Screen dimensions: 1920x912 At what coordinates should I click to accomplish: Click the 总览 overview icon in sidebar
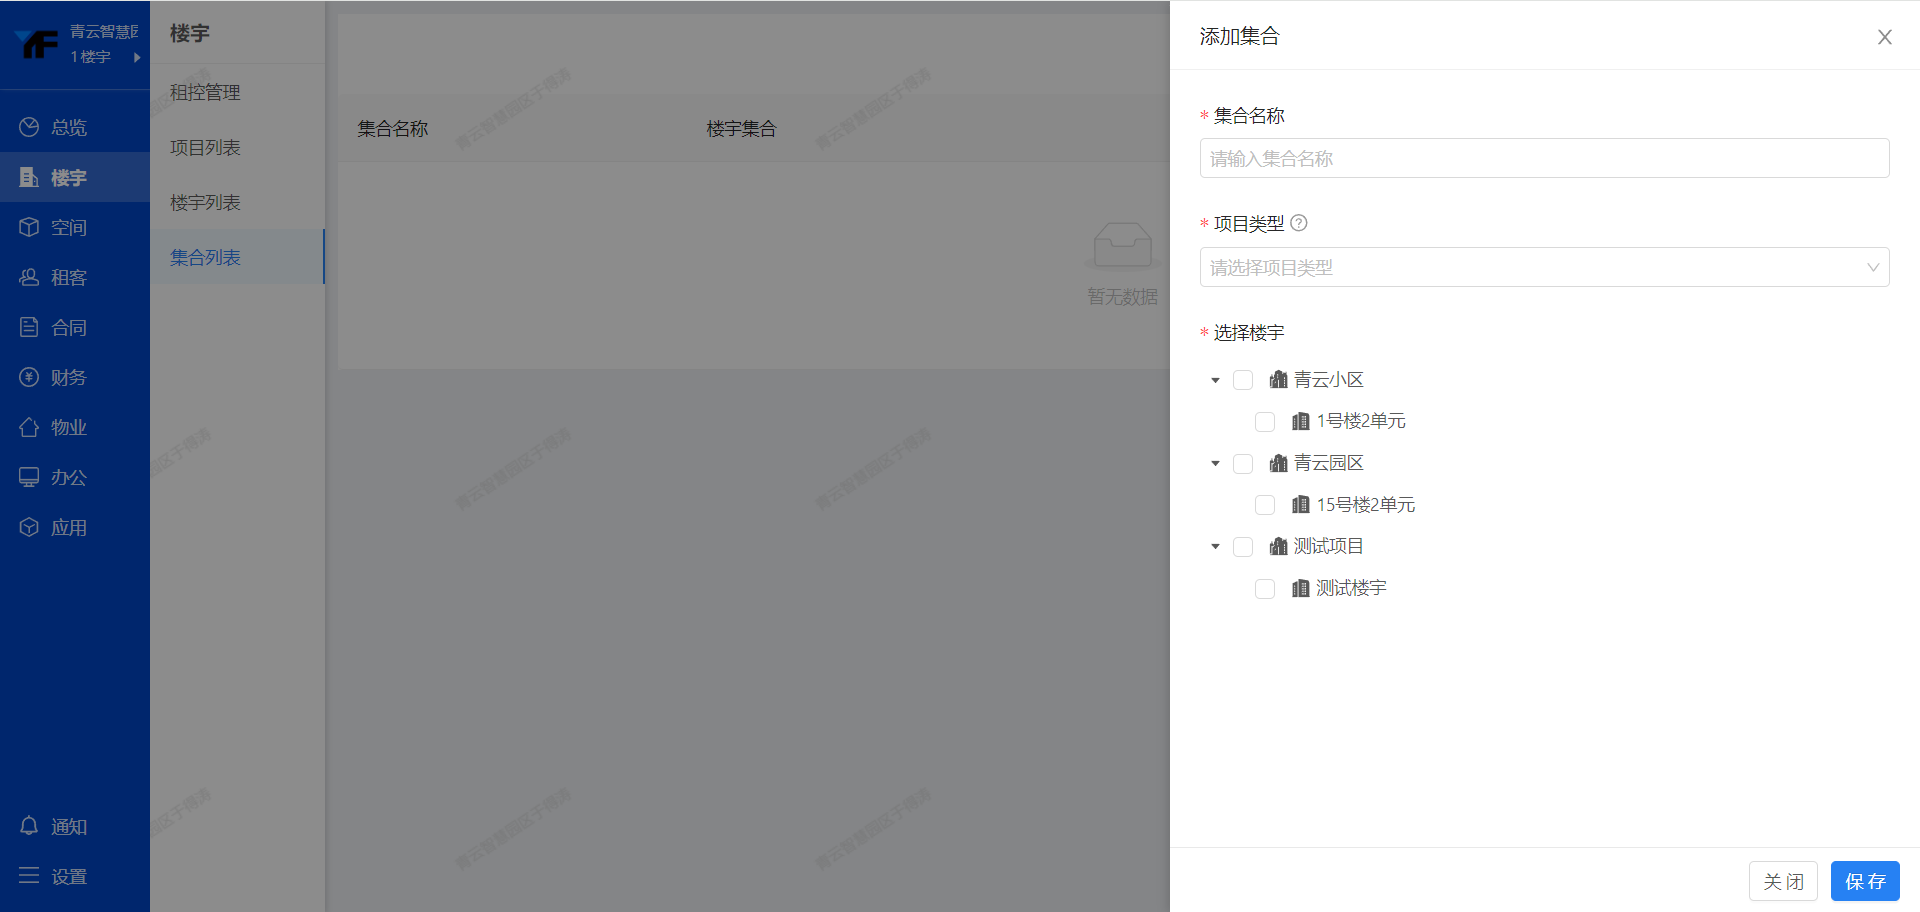29,127
